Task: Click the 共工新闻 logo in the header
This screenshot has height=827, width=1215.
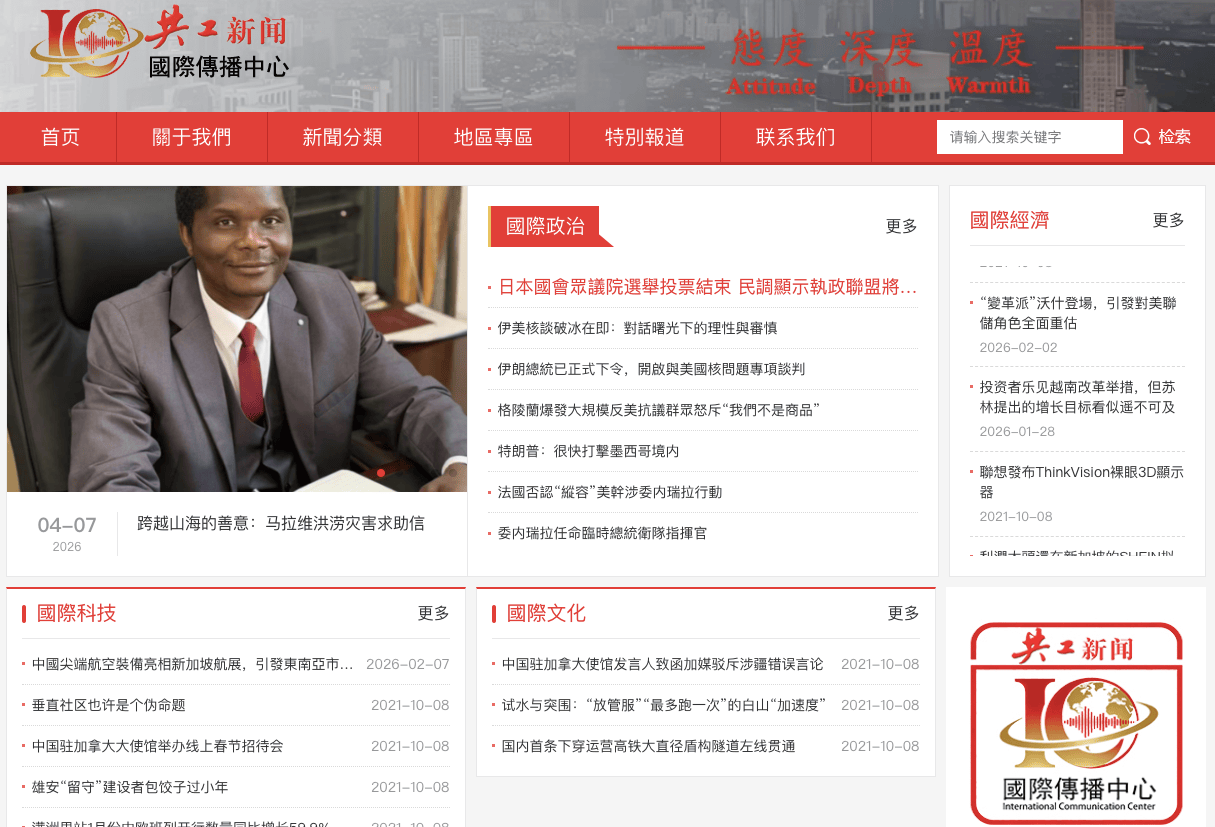Action: point(160,45)
